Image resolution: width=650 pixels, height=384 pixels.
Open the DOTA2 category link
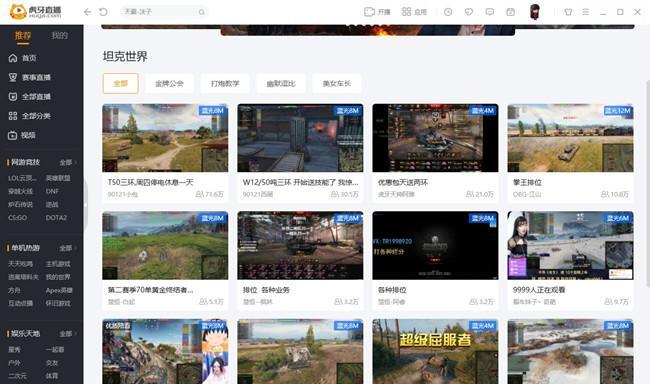[56, 218]
